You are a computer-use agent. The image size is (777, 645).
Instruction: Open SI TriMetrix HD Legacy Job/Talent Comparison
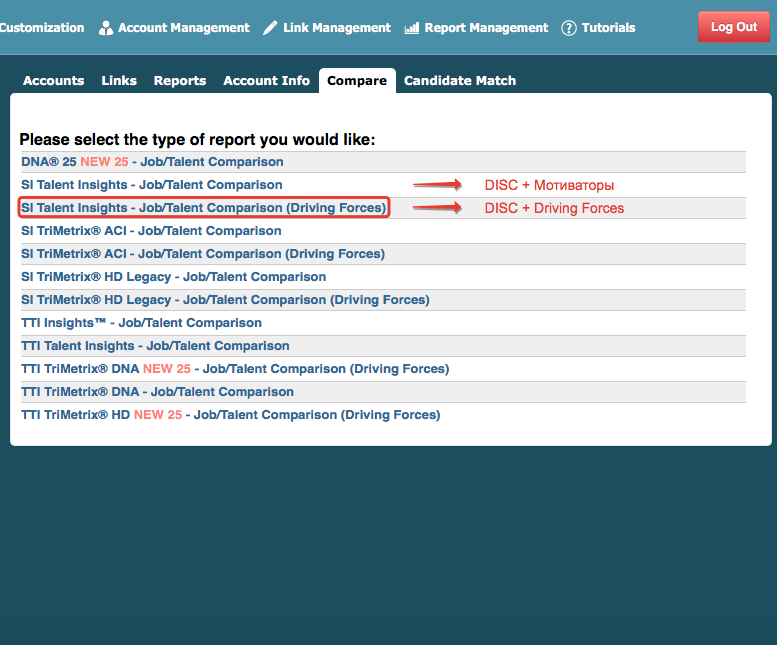[x=173, y=277]
